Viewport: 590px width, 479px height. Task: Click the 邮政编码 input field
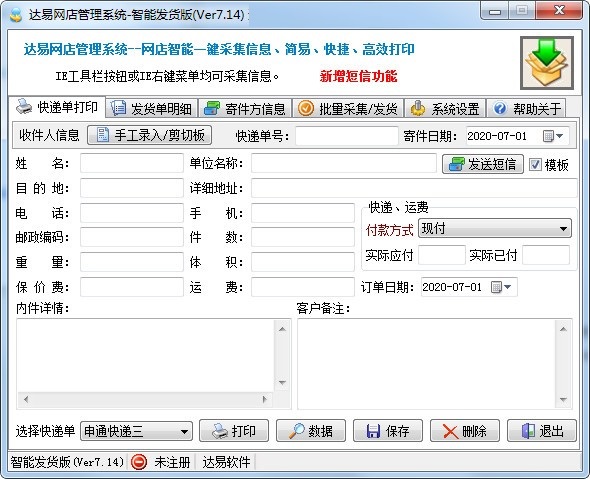(132, 237)
